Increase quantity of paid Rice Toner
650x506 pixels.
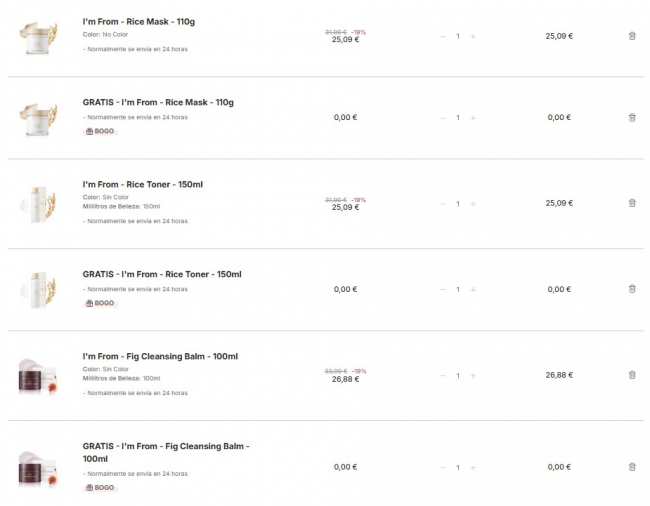coord(473,203)
